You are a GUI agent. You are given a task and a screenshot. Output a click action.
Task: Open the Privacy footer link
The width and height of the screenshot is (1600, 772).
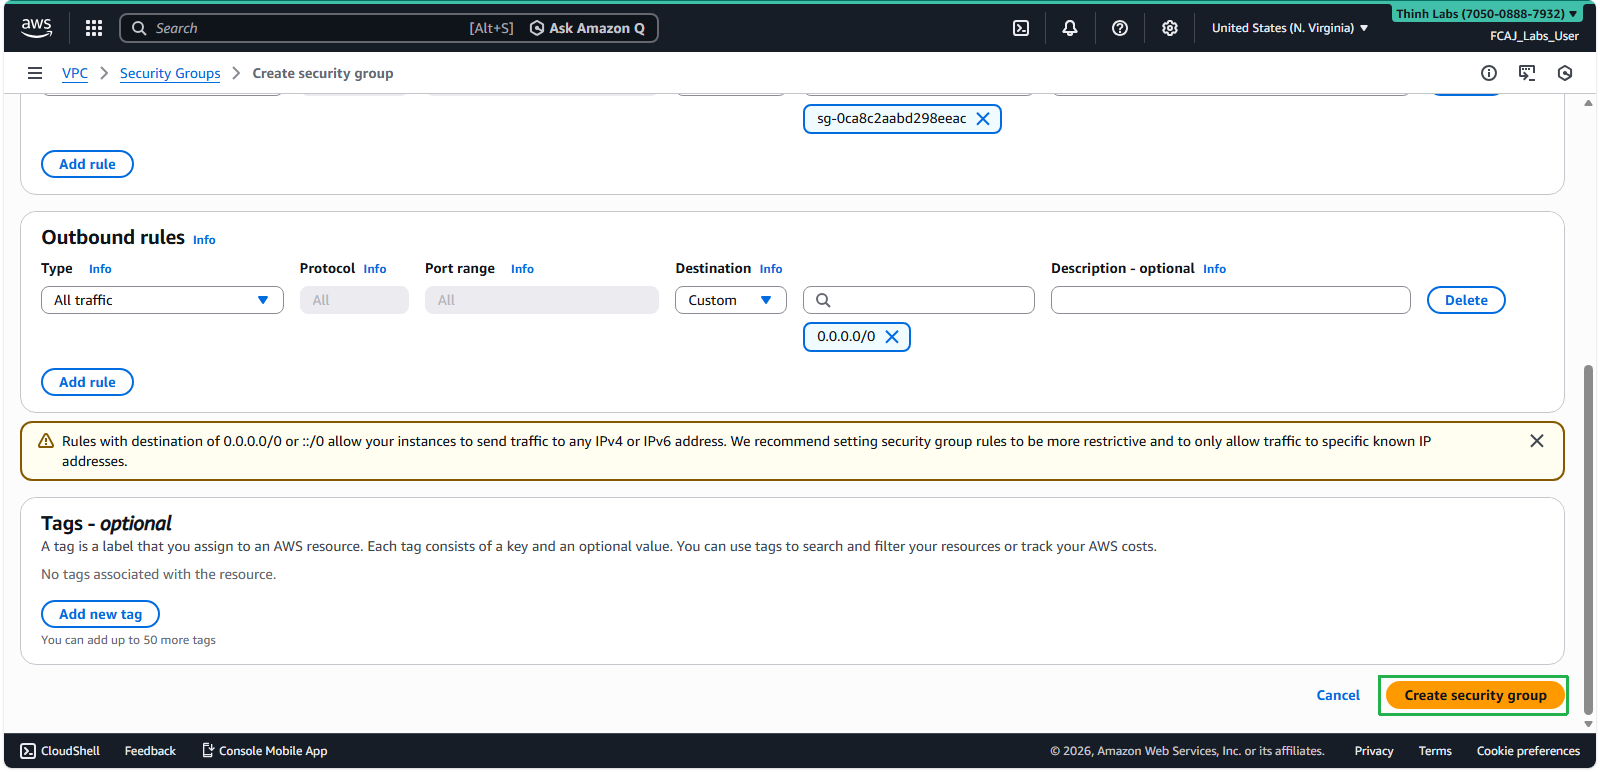coord(1373,751)
